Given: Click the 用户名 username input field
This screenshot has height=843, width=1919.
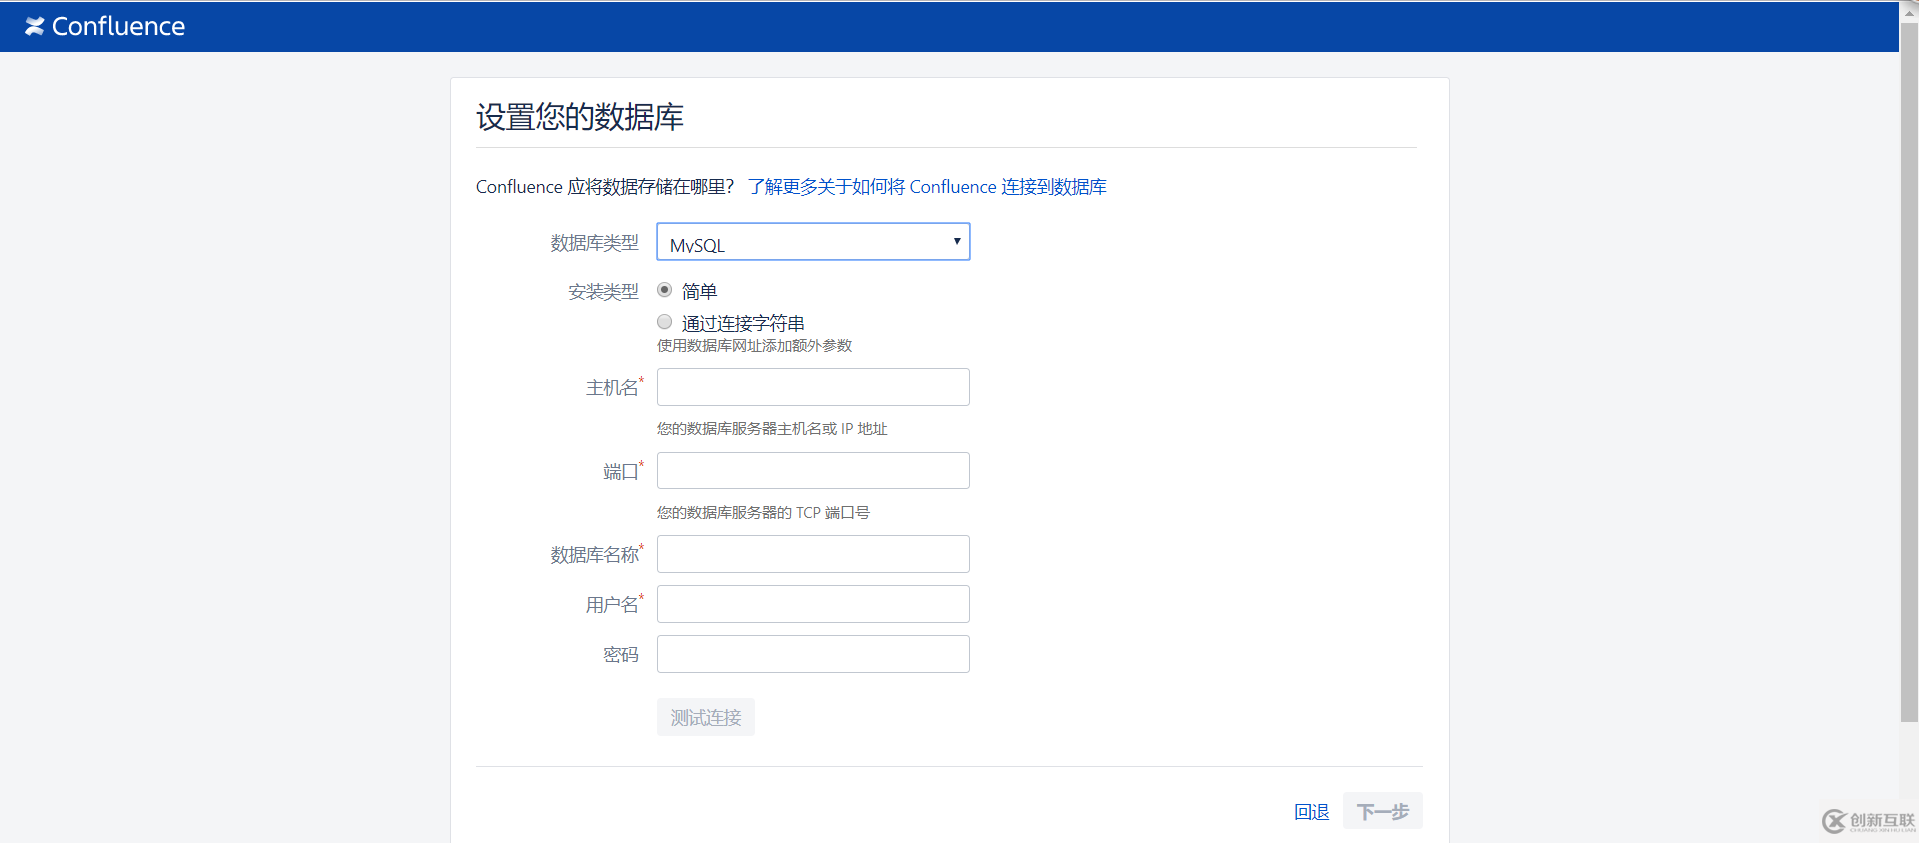Looking at the screenshot, I should (813, 604).
